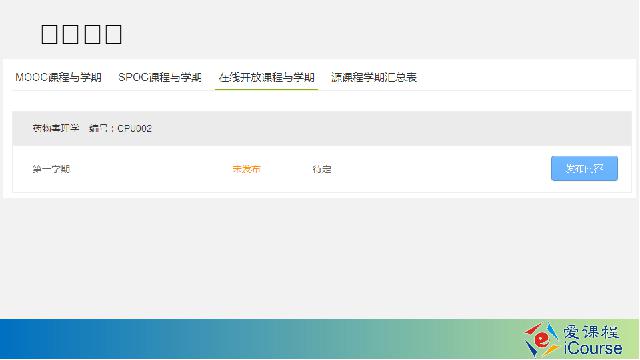The height and width of the screenshot is (360, 640).
Task: Open the SPOC课程与学期 tab
Action: (x=160, y=77)
